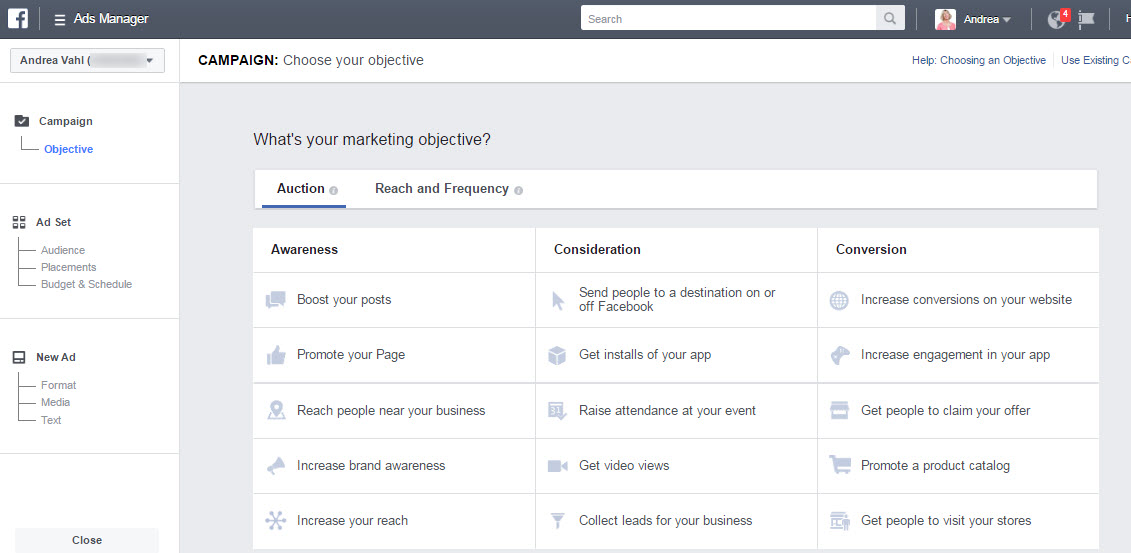Open the Andrea Vahl account dropdown
This screenshot has width=1131, height=553.
point(86,61)
